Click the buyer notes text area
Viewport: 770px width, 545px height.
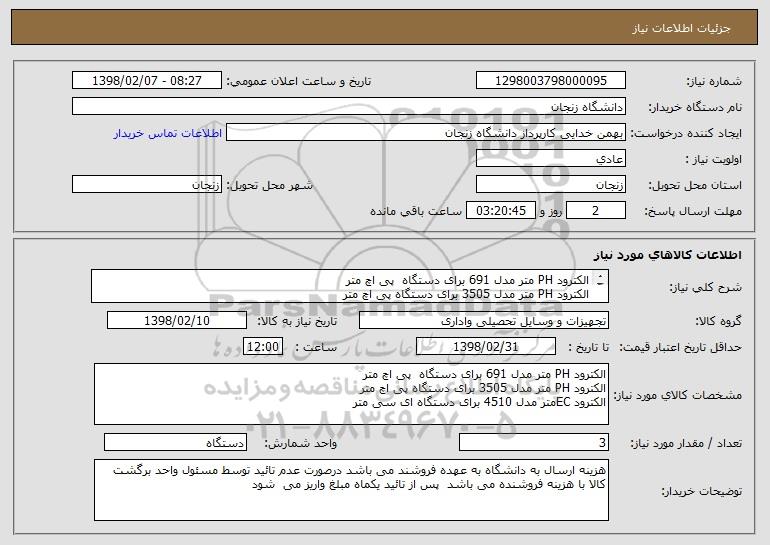point(351,490)
